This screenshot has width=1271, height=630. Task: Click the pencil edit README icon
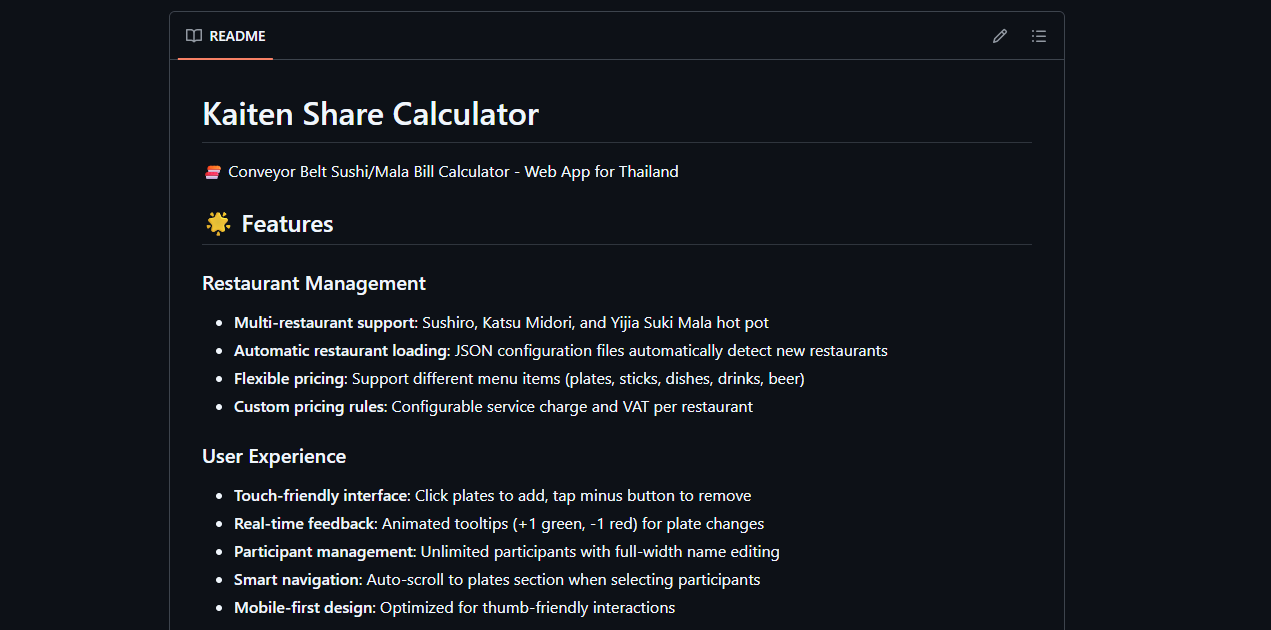tap(999, 36)
